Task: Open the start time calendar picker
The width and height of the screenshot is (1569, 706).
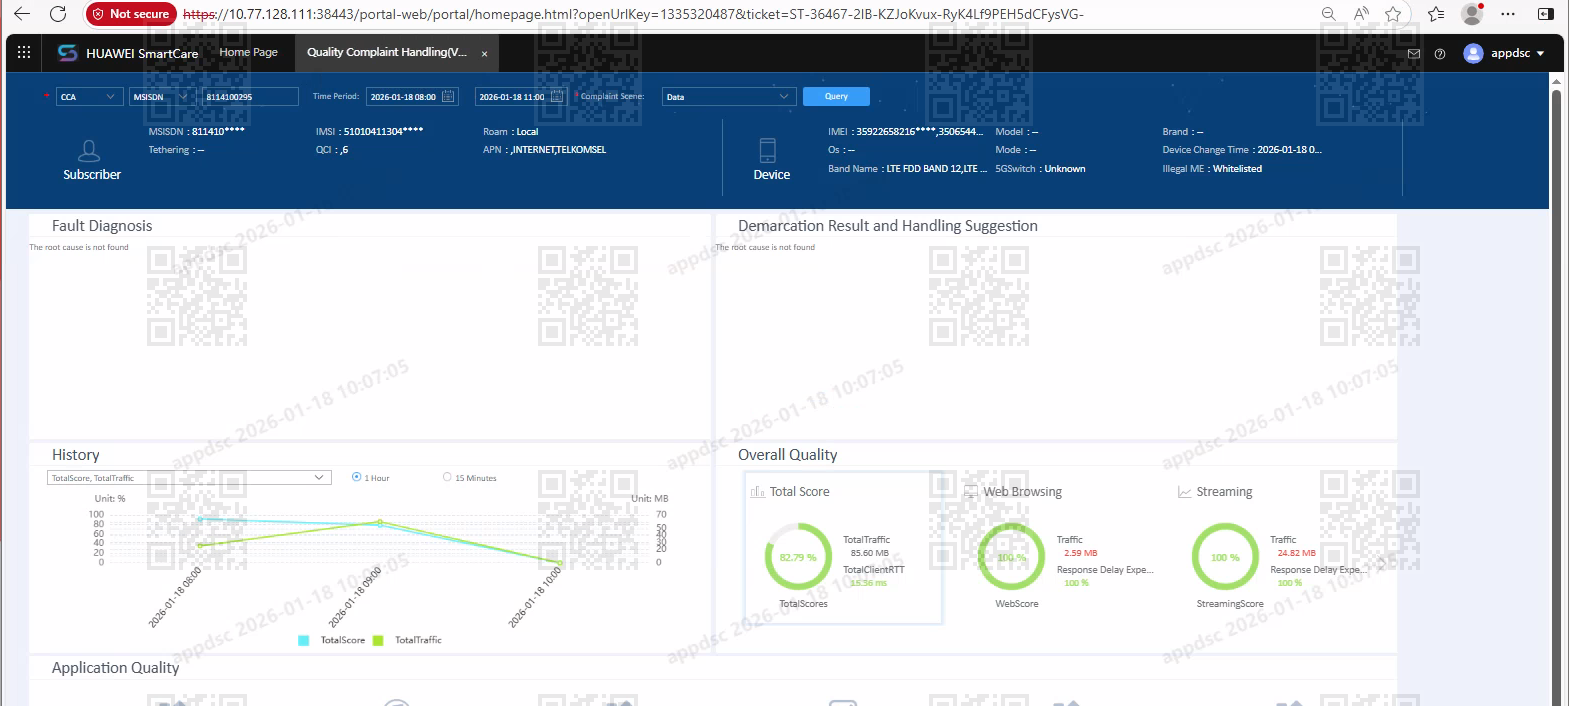Action: [448, 97]
